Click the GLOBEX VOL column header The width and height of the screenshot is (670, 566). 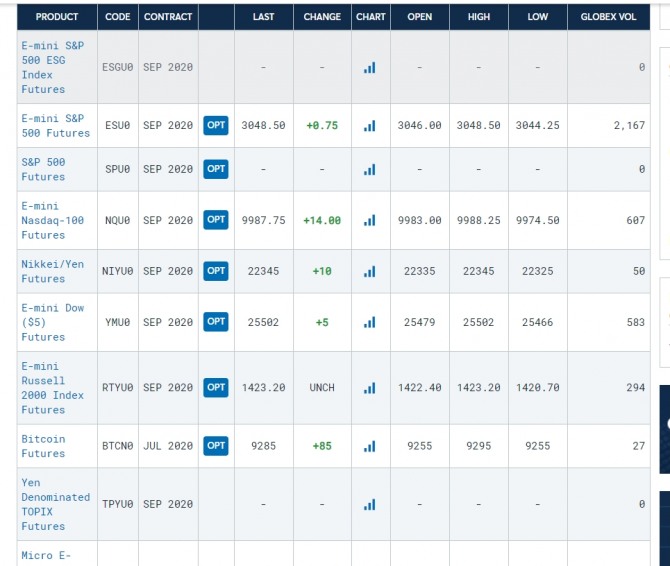pos(608,17)
